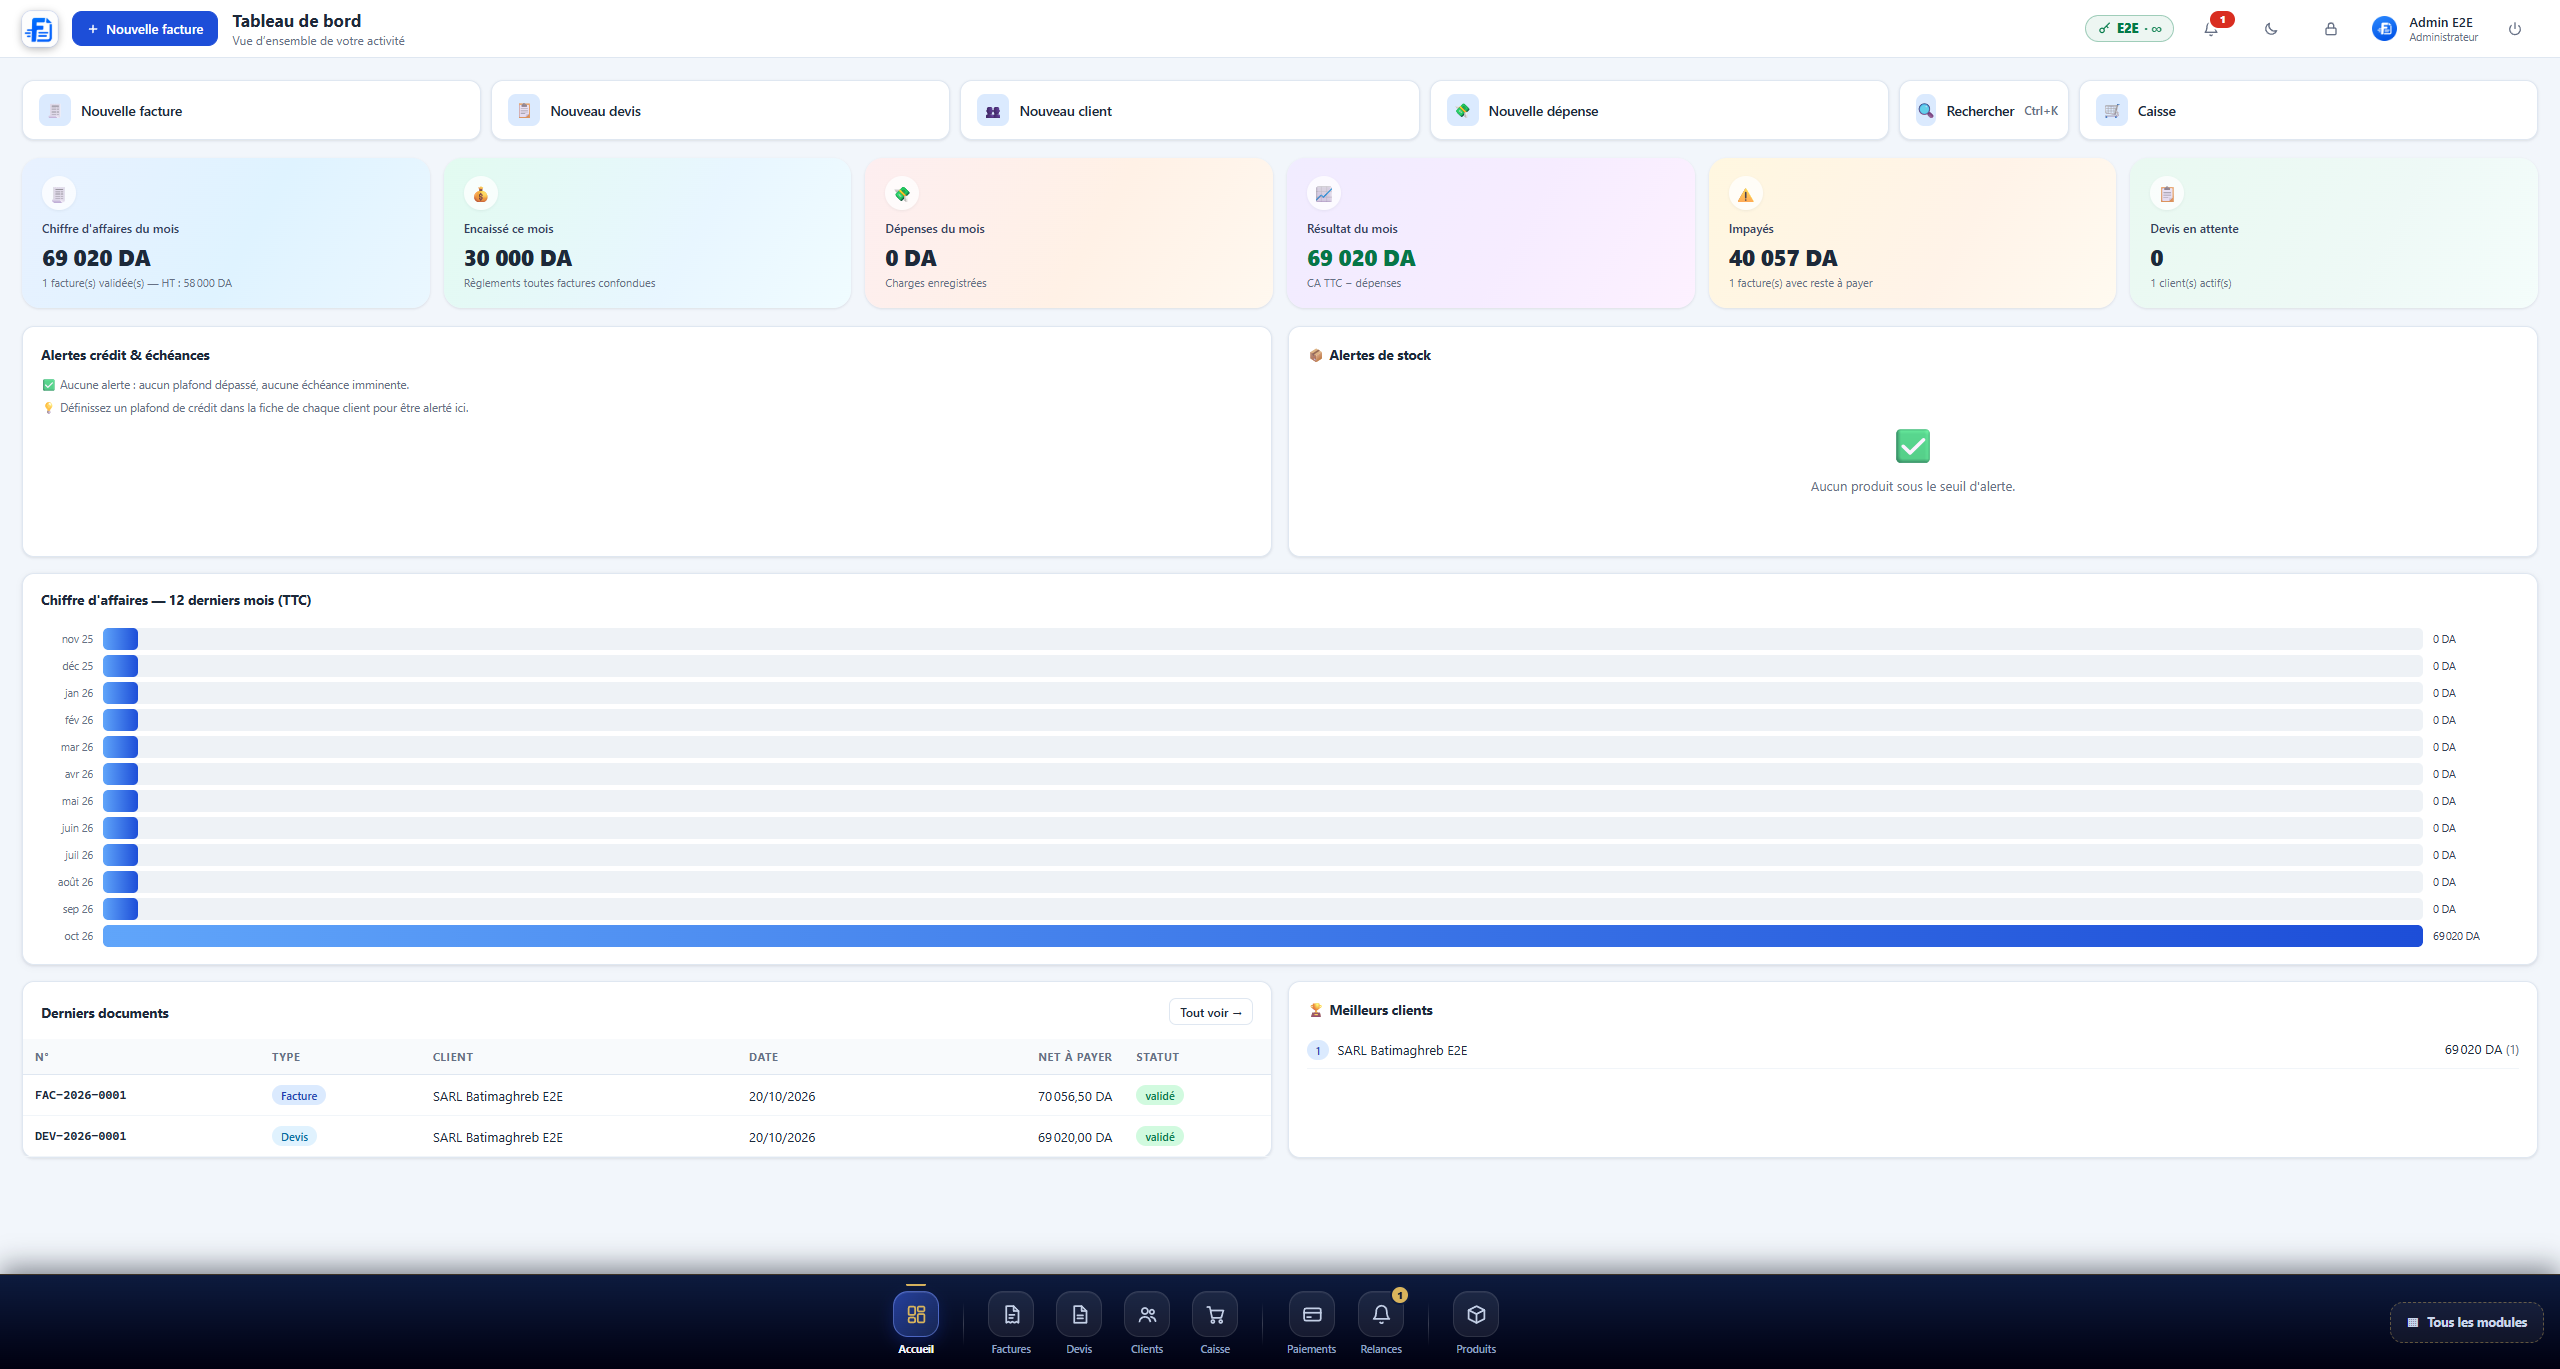Open Clients in the bottom dock
The height and width of the screenshot is (1369, 2560).
(x=1147, y=1323)
